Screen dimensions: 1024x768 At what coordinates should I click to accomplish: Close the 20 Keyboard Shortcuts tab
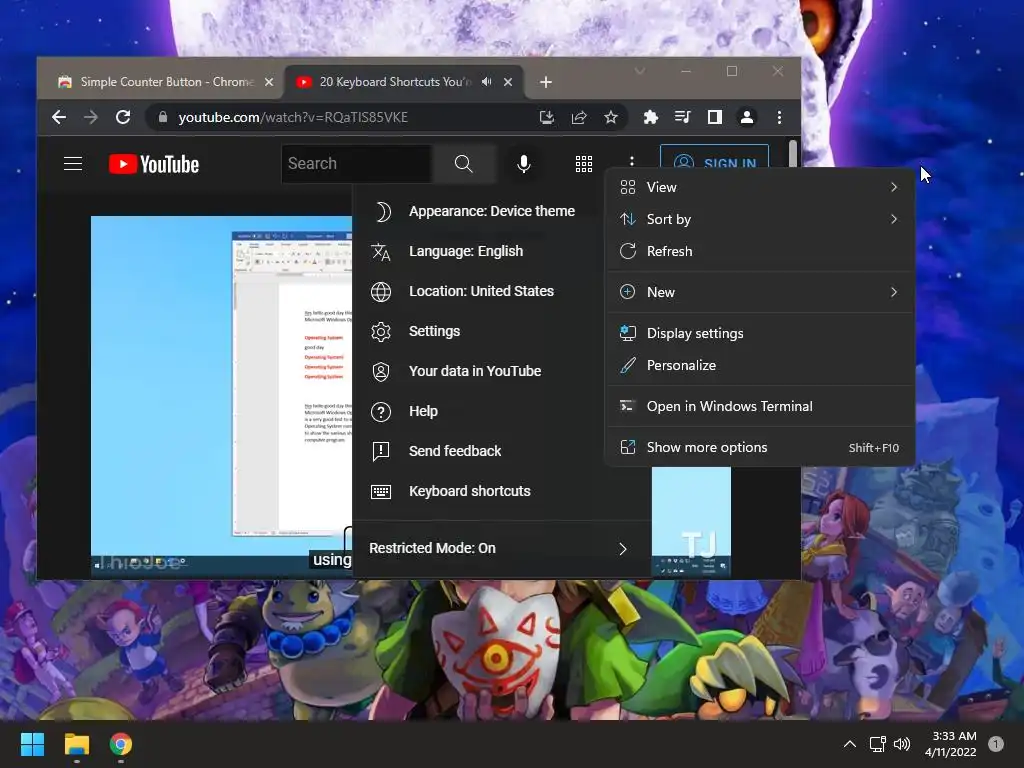point(508,82)
